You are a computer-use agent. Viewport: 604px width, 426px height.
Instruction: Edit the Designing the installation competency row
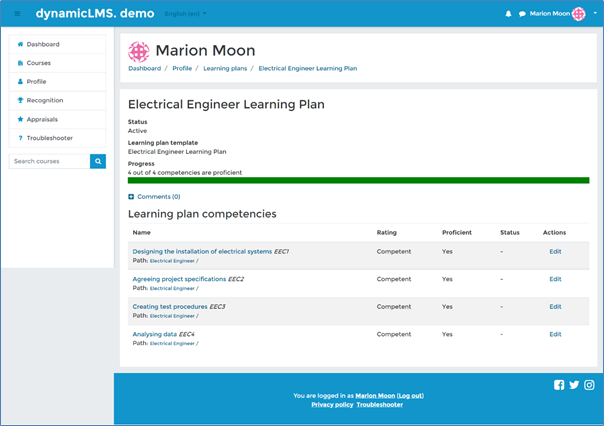point(555,252)
